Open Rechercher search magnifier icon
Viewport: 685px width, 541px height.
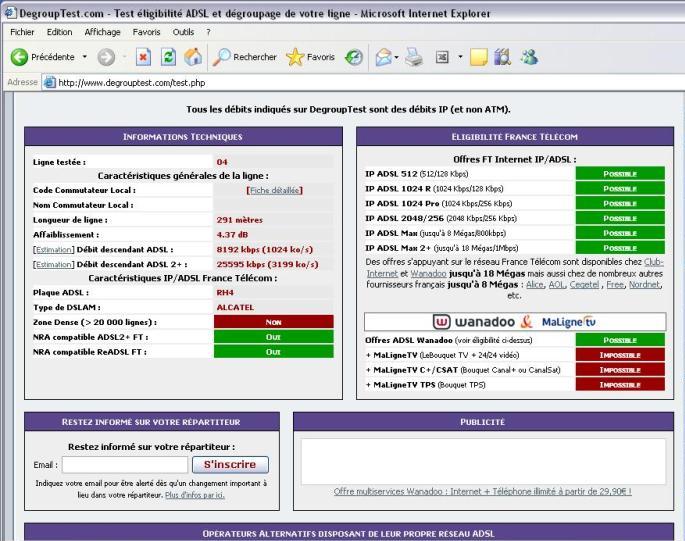pos(221,57)
